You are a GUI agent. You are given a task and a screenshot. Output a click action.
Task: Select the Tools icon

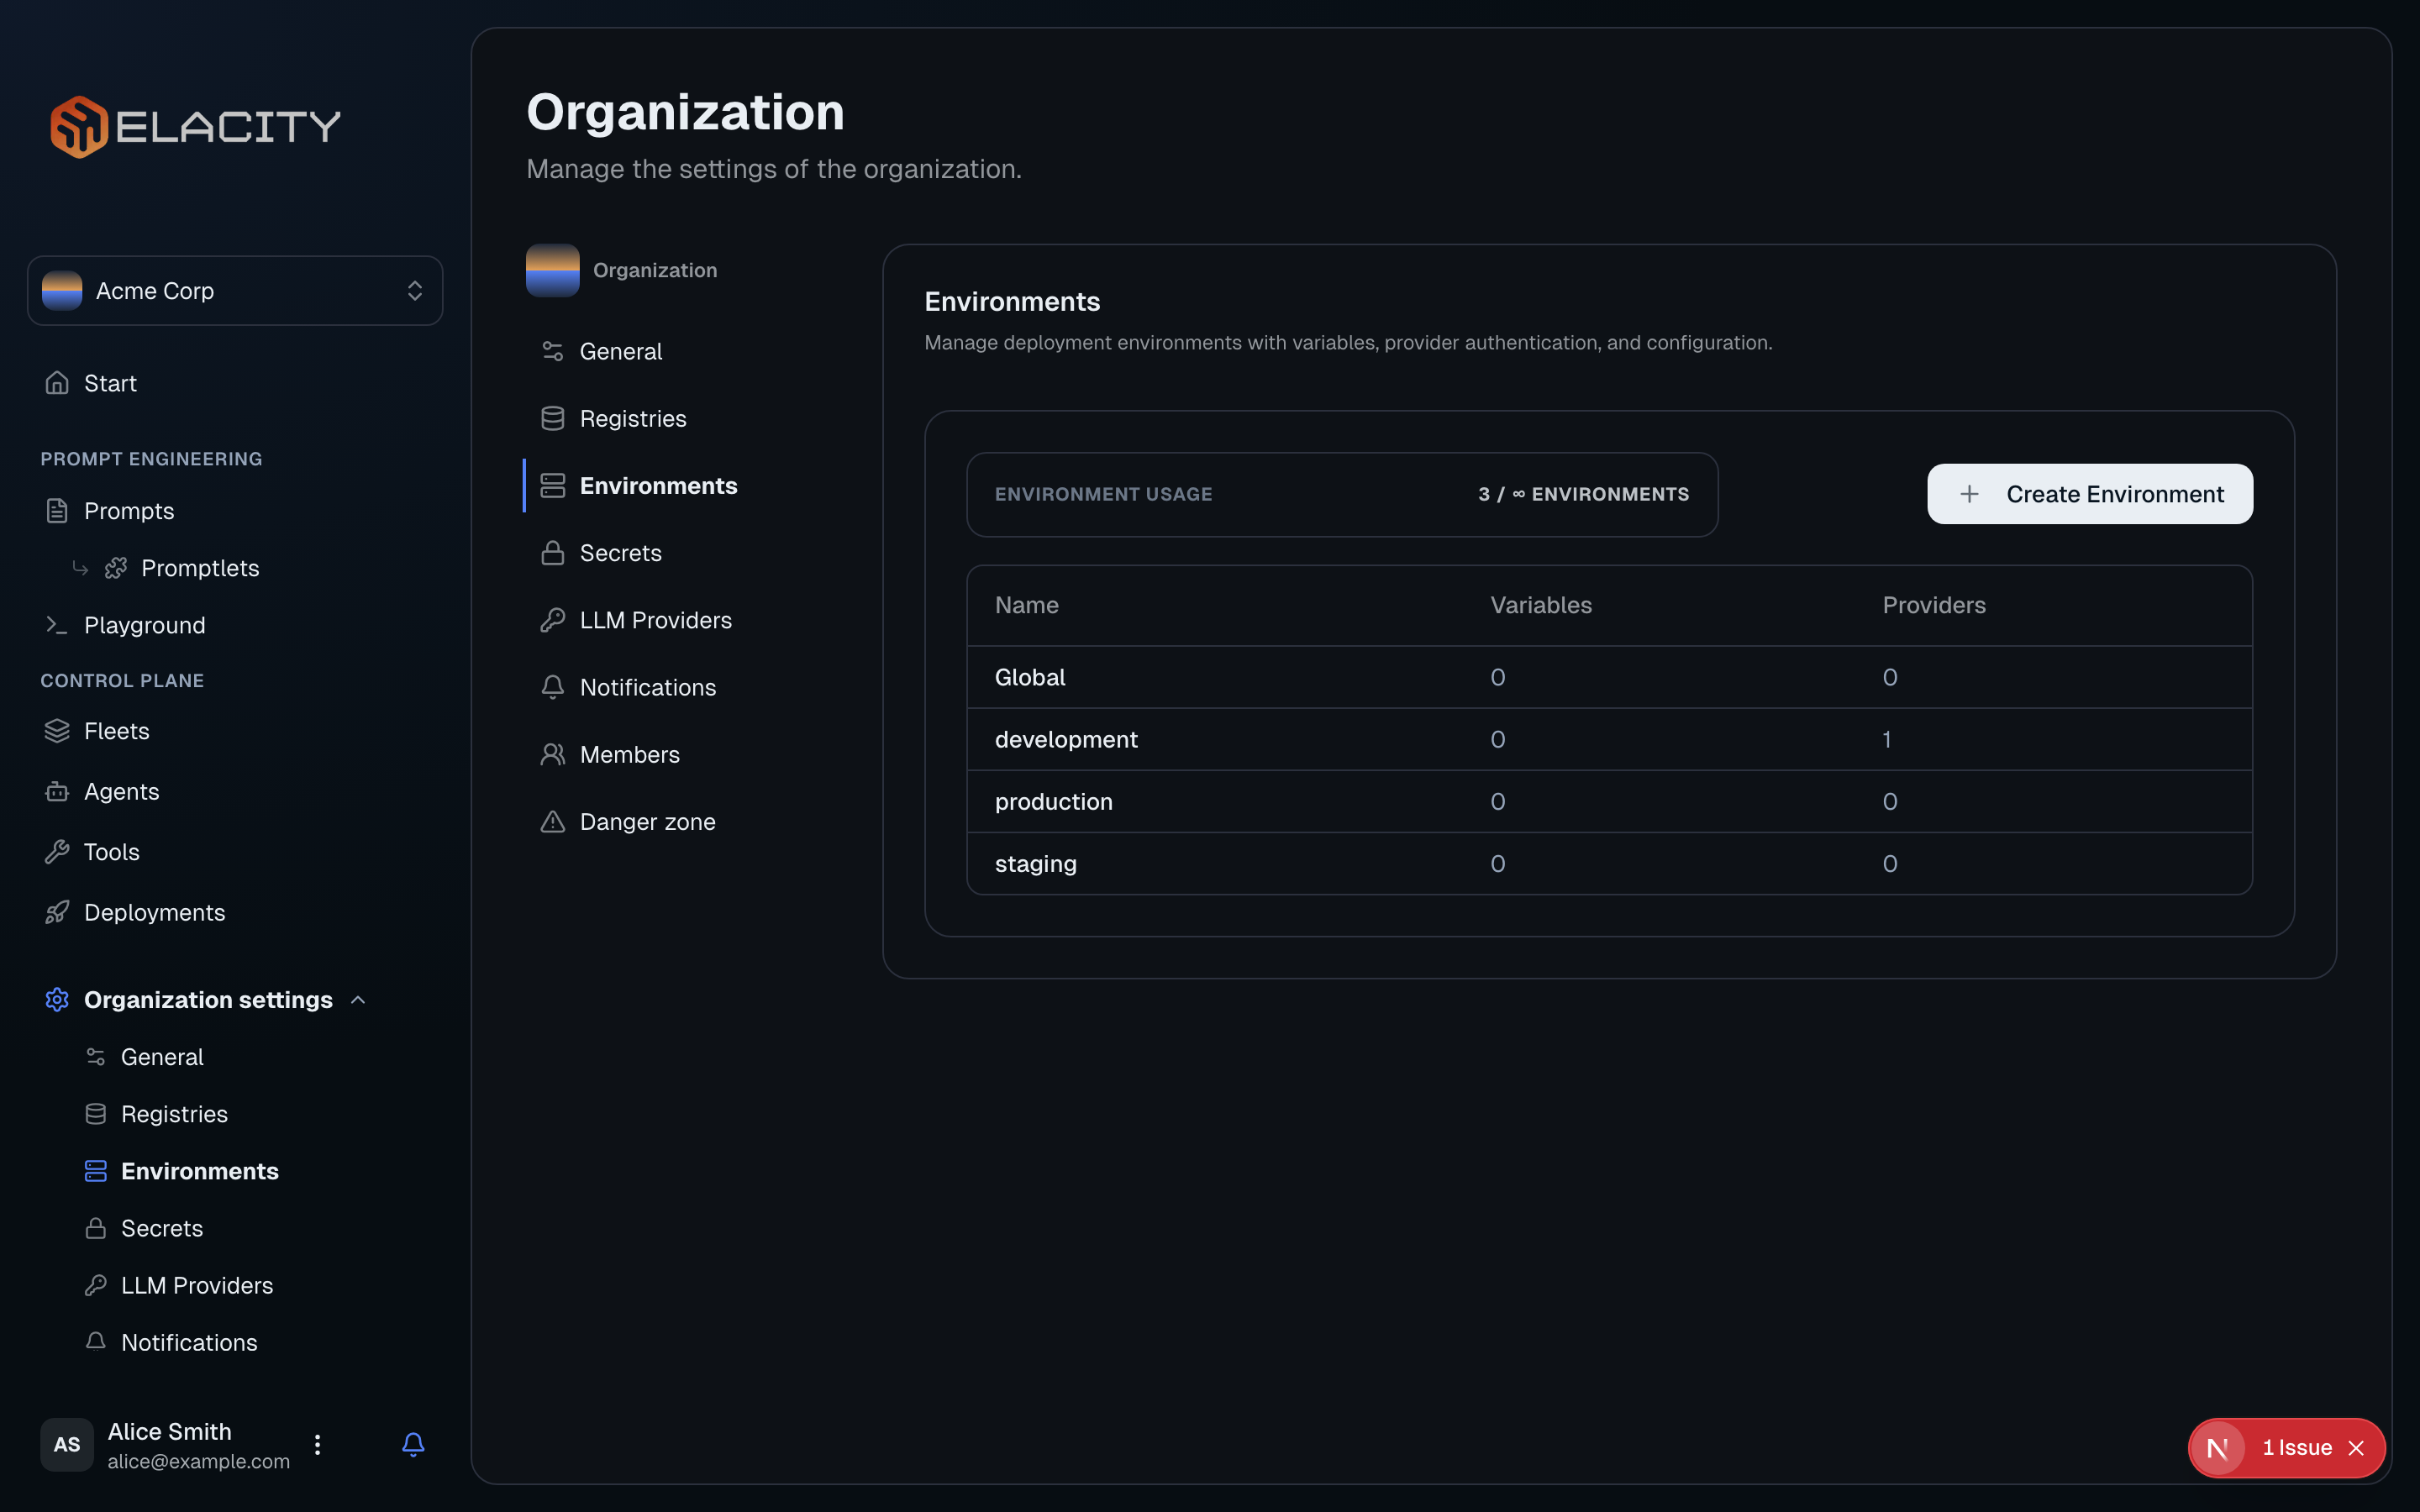pyautogui.click(x=57, y=851)
